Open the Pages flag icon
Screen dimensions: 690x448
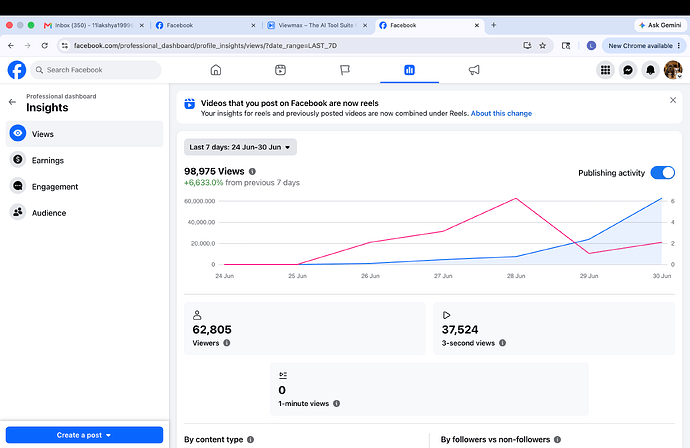(x=345, y=70)
